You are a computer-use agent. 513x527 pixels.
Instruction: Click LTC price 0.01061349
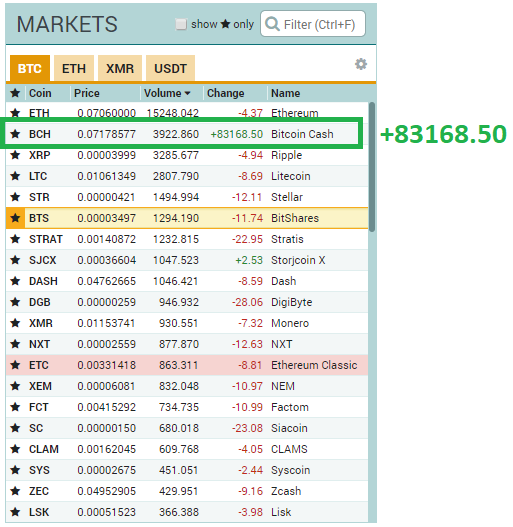[107, 176]
